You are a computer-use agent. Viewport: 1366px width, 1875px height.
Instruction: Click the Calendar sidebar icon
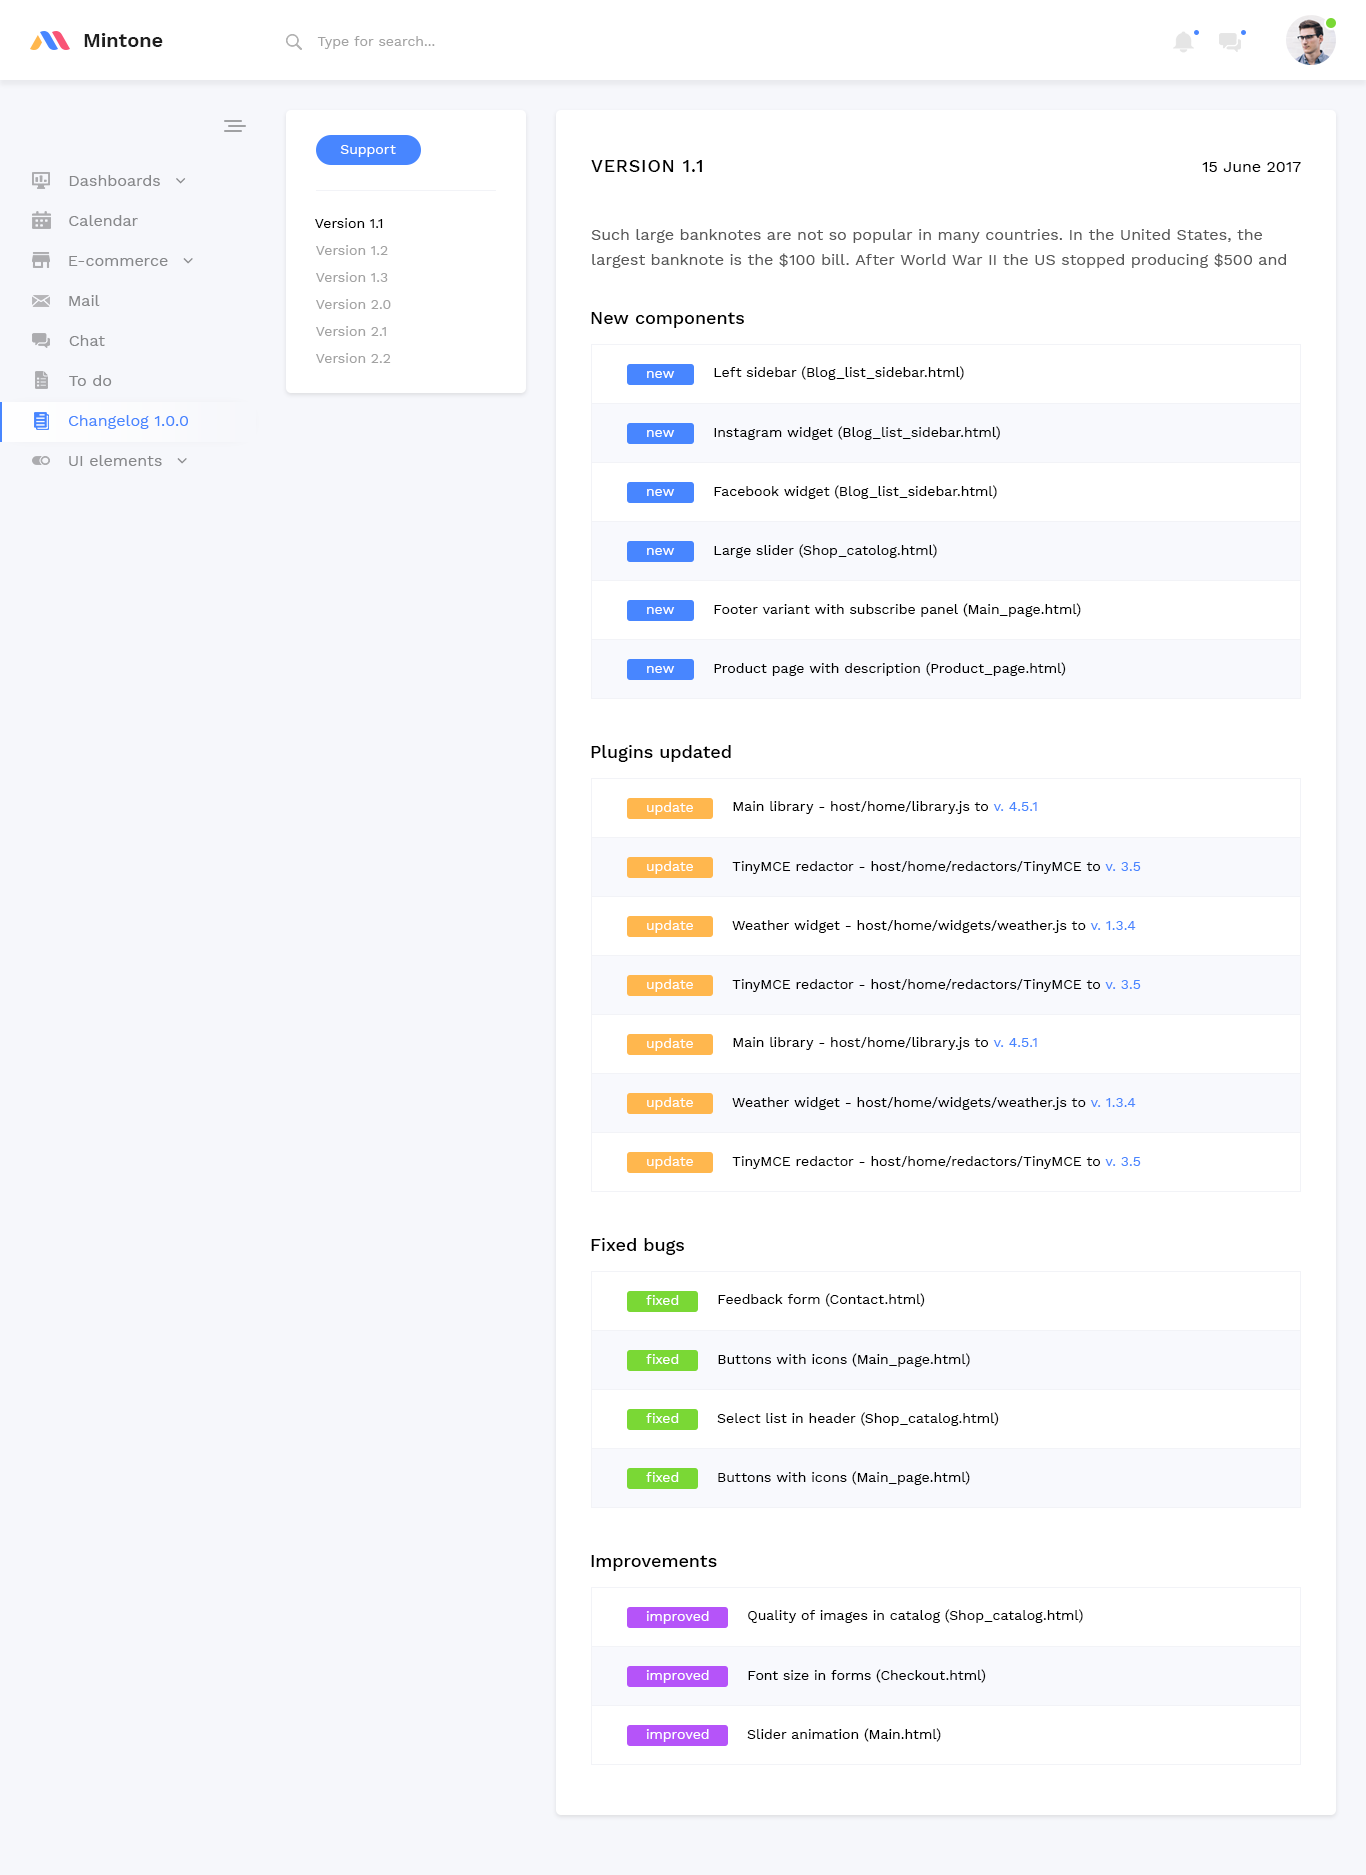(x=41, y=221)
